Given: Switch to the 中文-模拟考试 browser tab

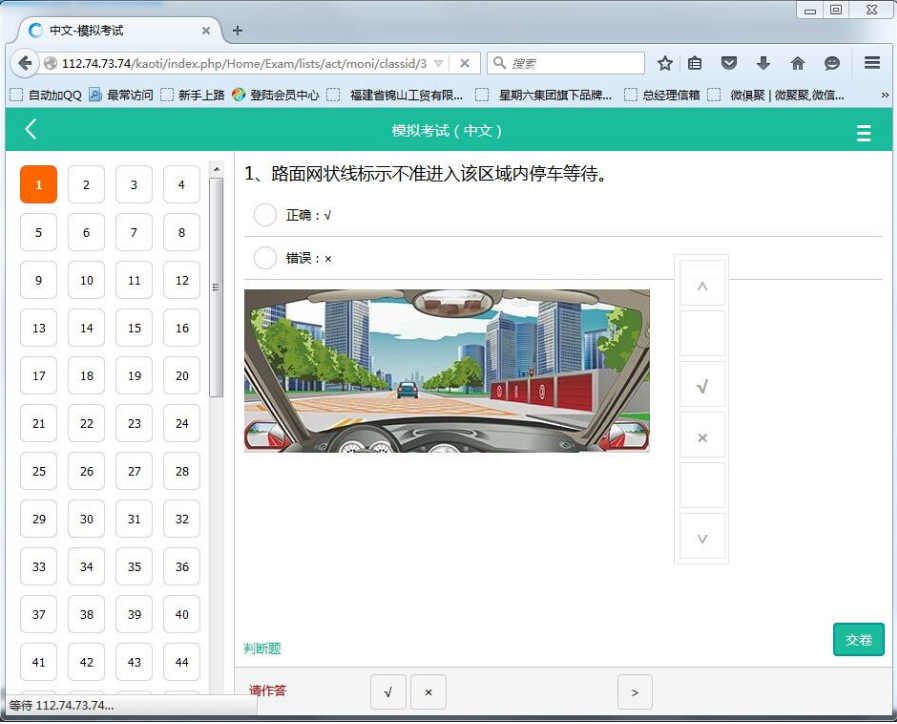Looking at the screenshot, I should click(86, 30).
